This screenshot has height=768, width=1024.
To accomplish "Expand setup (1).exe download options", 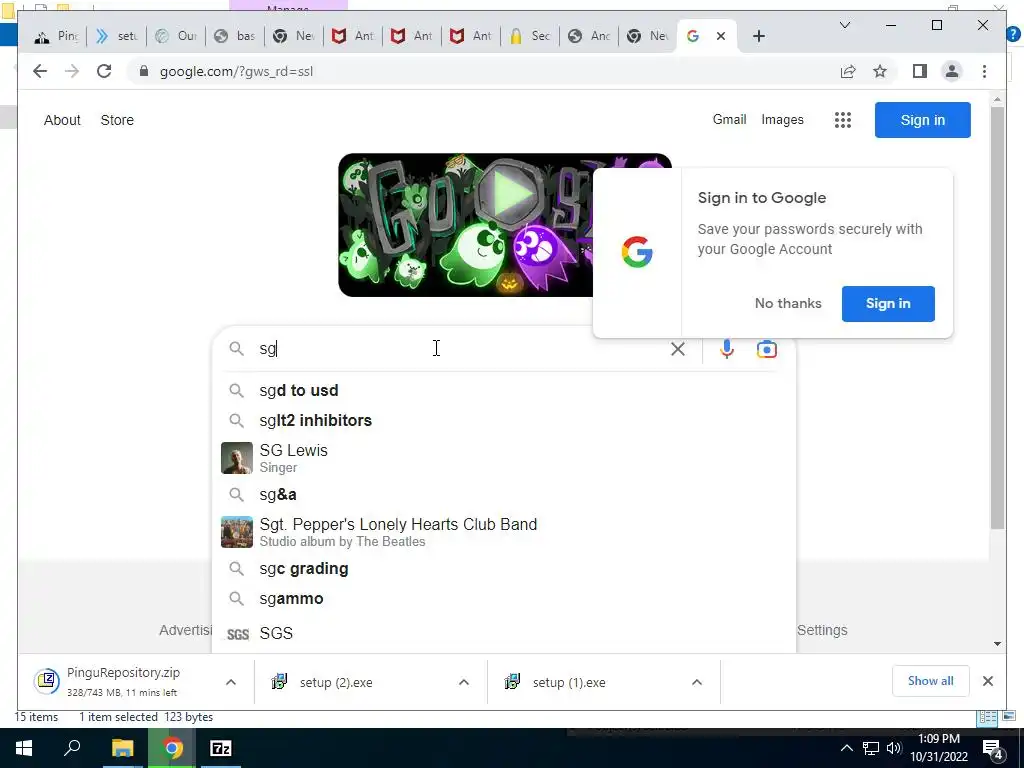I will pyautogui.click(x=697, y=682).
